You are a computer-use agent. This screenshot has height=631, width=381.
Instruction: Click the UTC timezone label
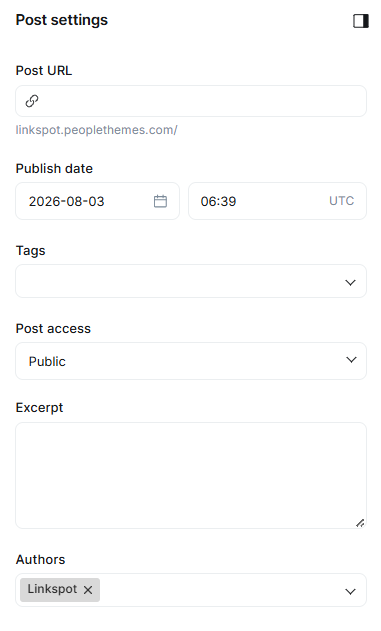(342, 201)
